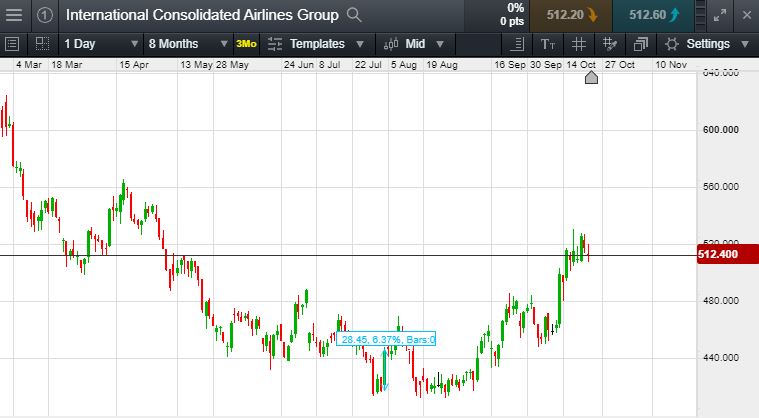Click the price scale alignment icon
Image resolution: width=759 pixels, height=418 pixels.
(x=517, y=44)
